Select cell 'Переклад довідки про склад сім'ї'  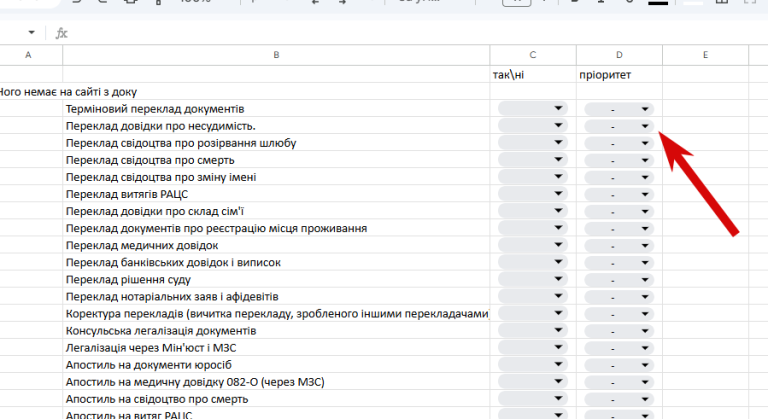click(x=276, y=211)
